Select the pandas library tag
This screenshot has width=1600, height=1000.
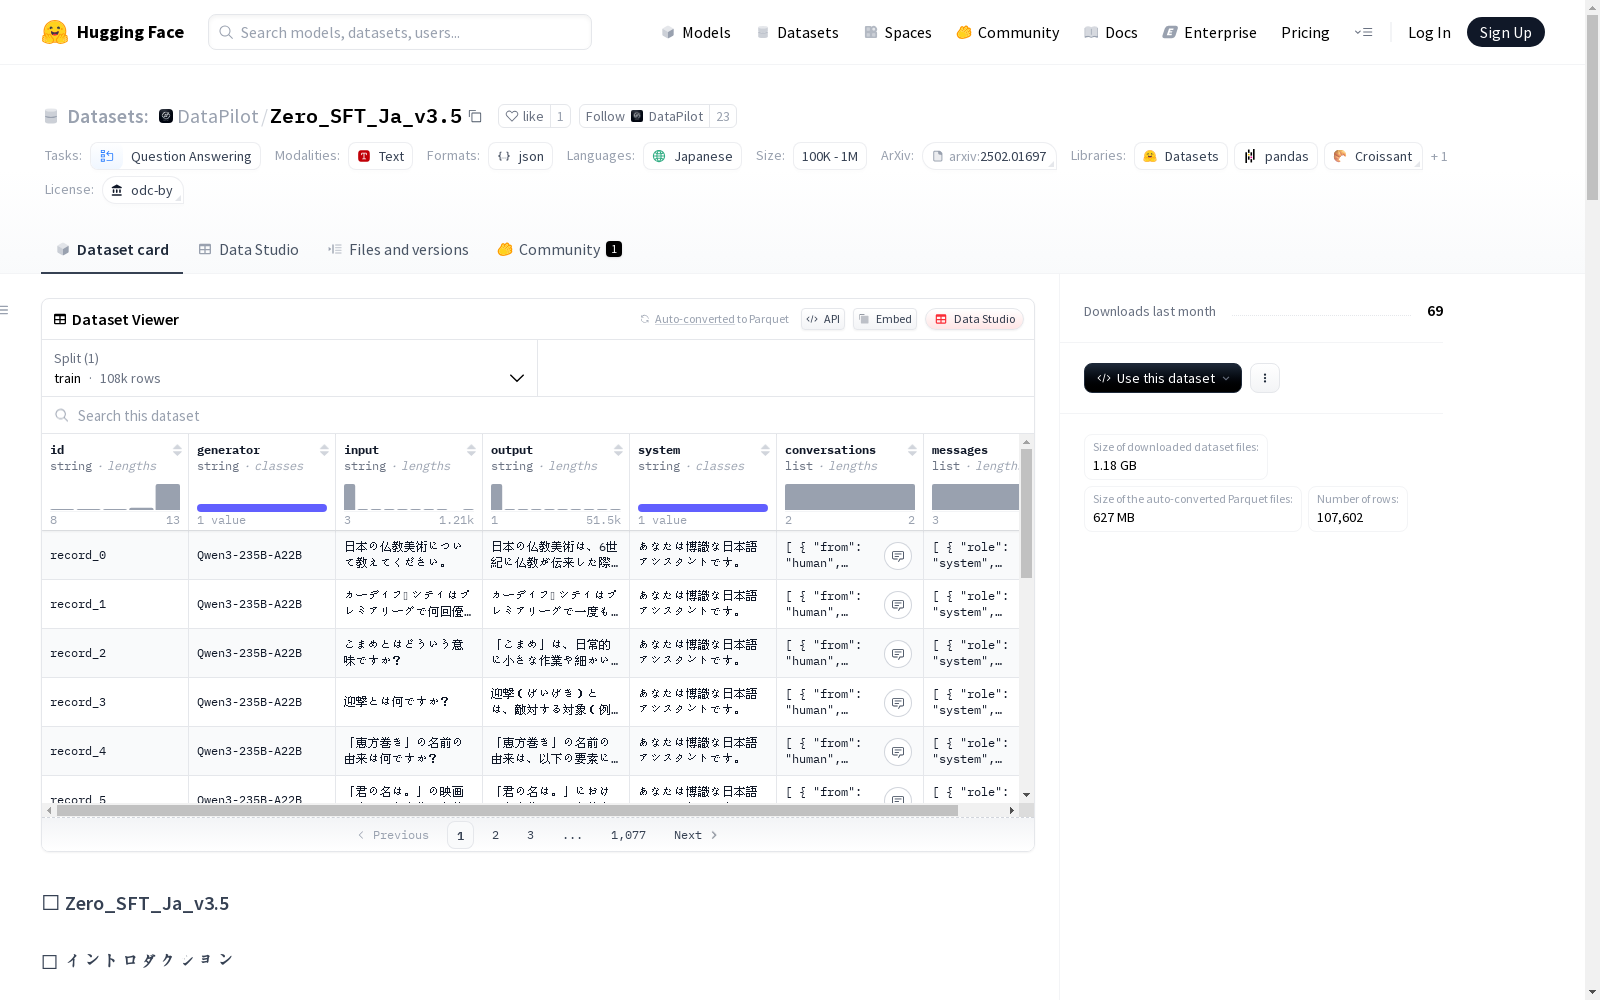point(1276,156)
